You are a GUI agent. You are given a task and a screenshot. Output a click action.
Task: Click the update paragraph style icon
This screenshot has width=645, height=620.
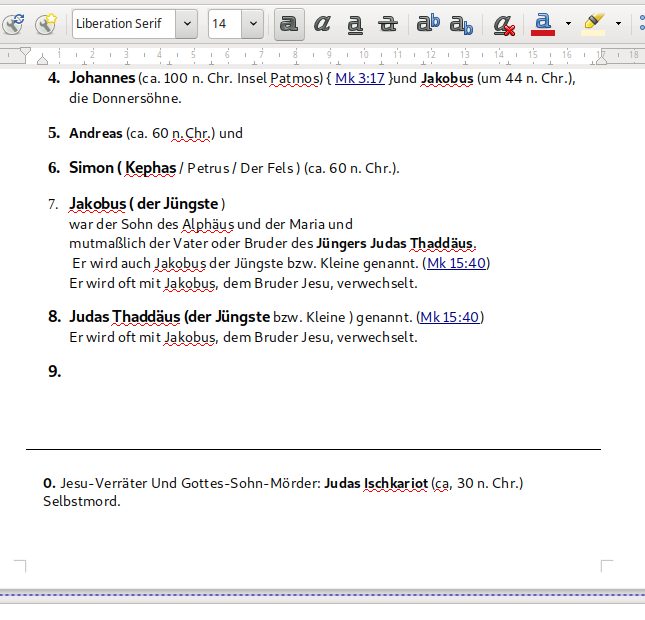tap(13, 24)
